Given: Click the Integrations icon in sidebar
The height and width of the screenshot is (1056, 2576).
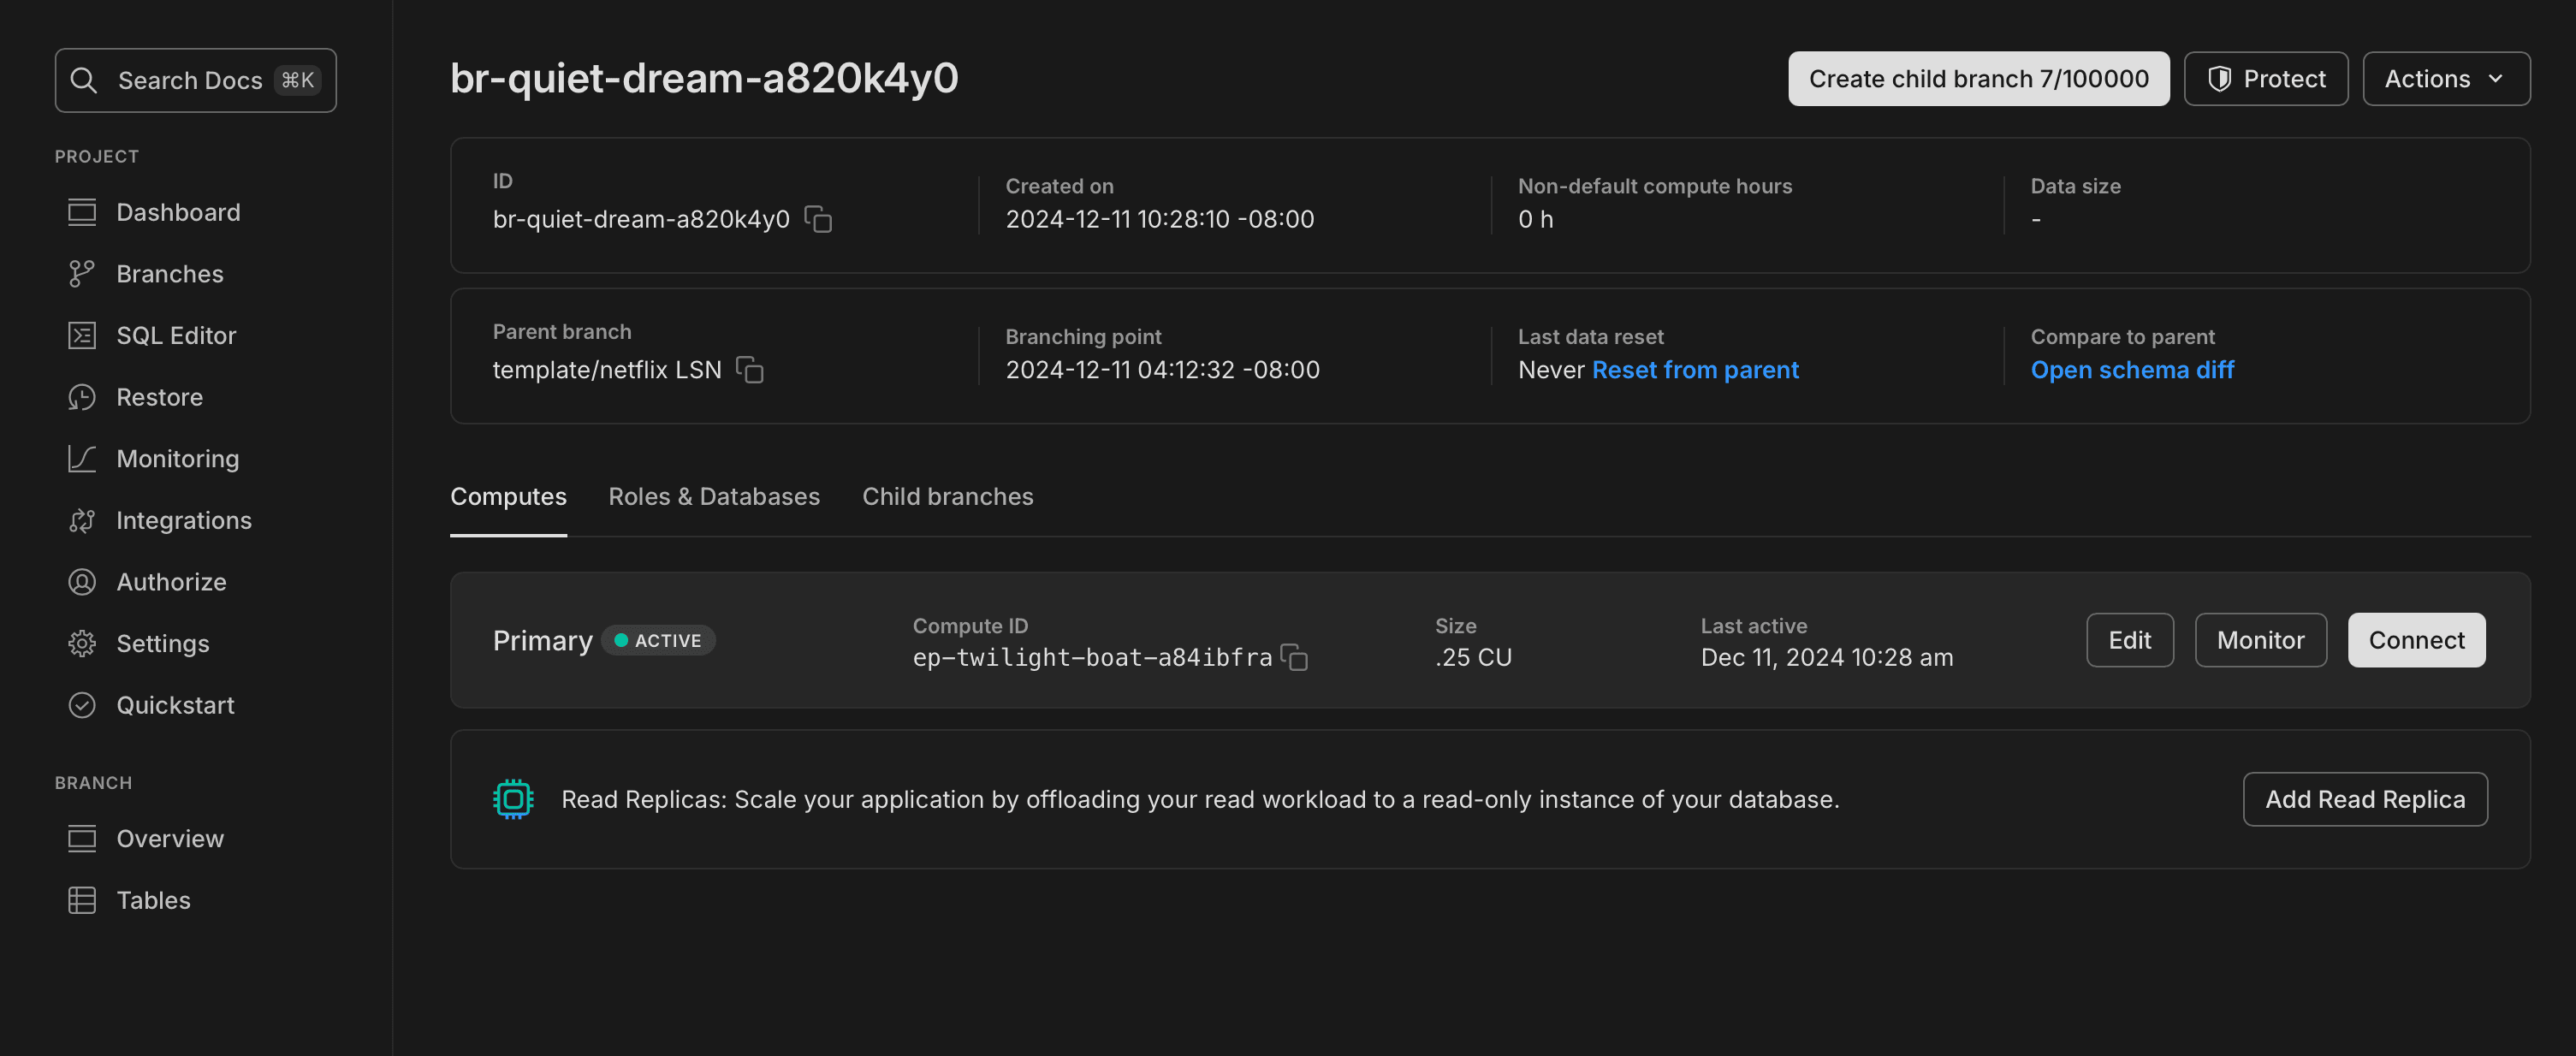Looking at the screenshot, I should [81, 520].
